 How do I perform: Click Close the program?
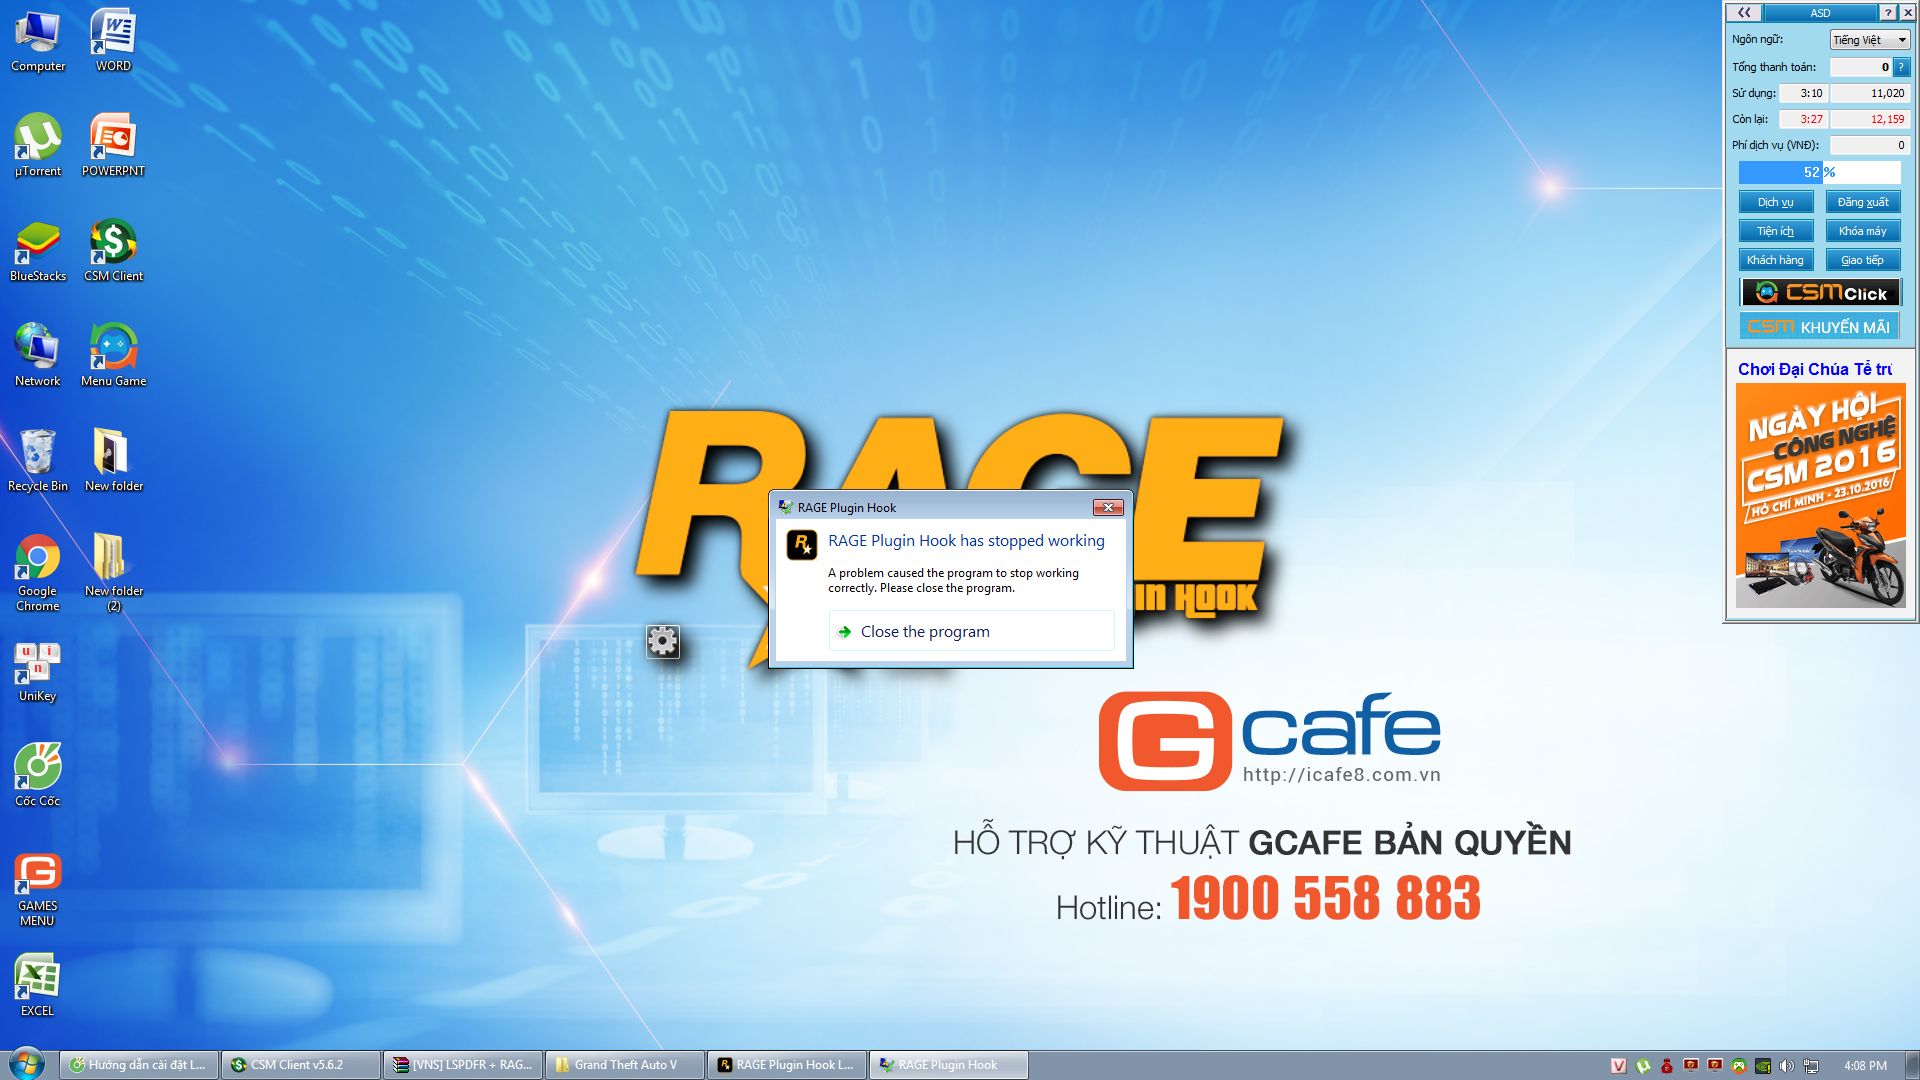point(925,632)
